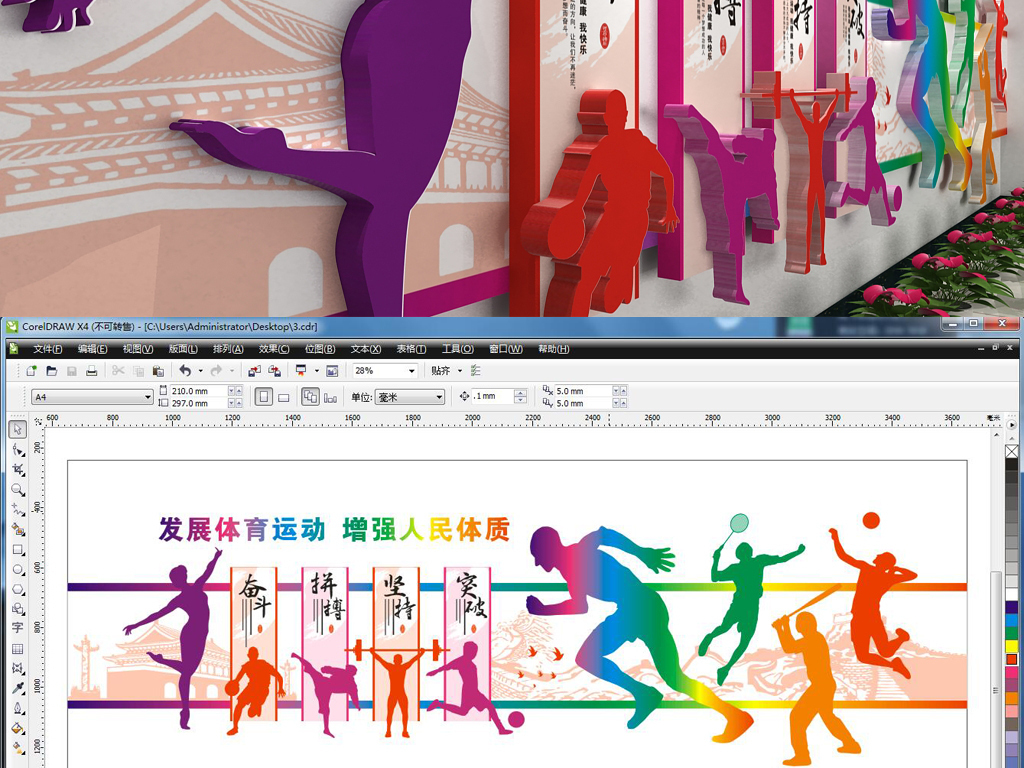Click the Undo arrow icon

click(x=185, y=371)
